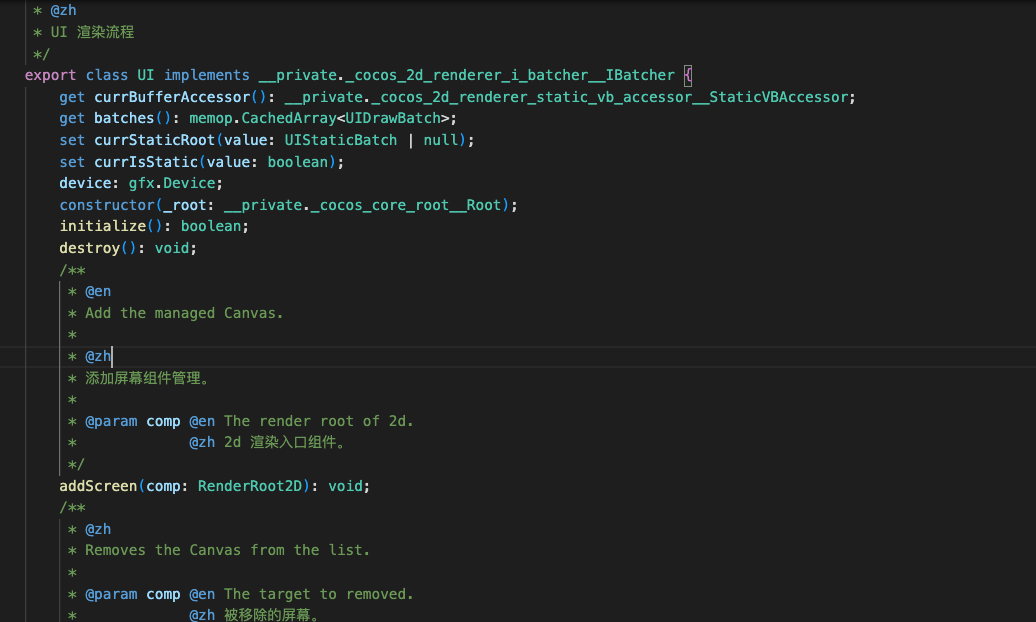
Task: Click 'currBufferAccessor' getter name
Action: (x=172, y=97)
